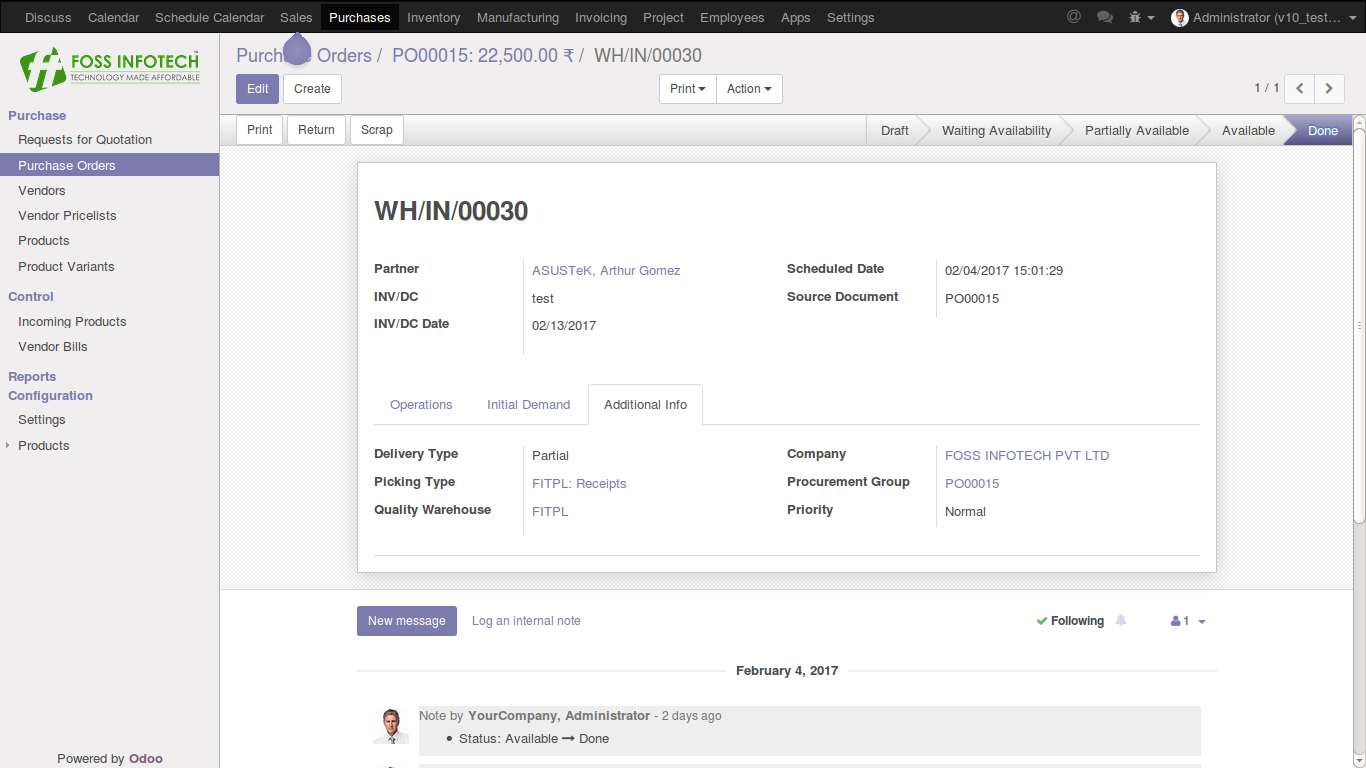Switch to the Operations tab
This screenshot has height=768, width=1366.
coord(421,405)
